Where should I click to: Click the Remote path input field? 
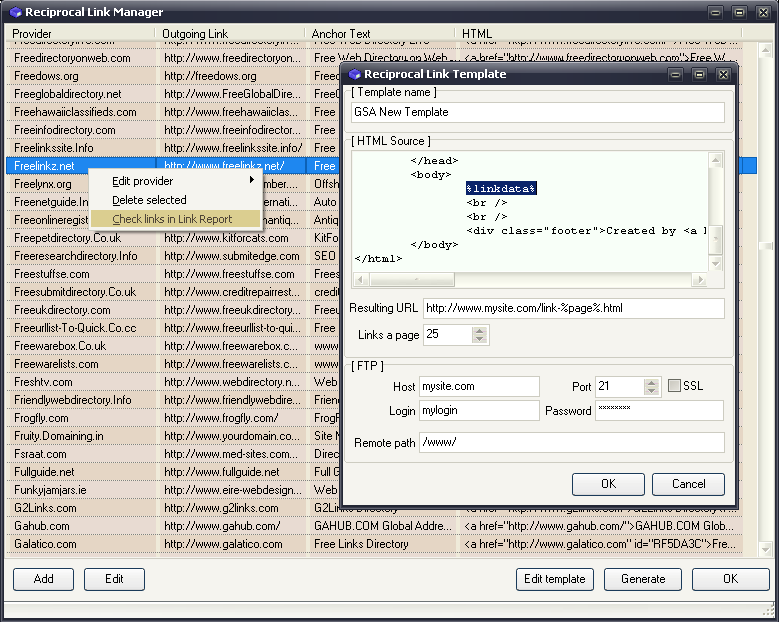pos(571,442)
